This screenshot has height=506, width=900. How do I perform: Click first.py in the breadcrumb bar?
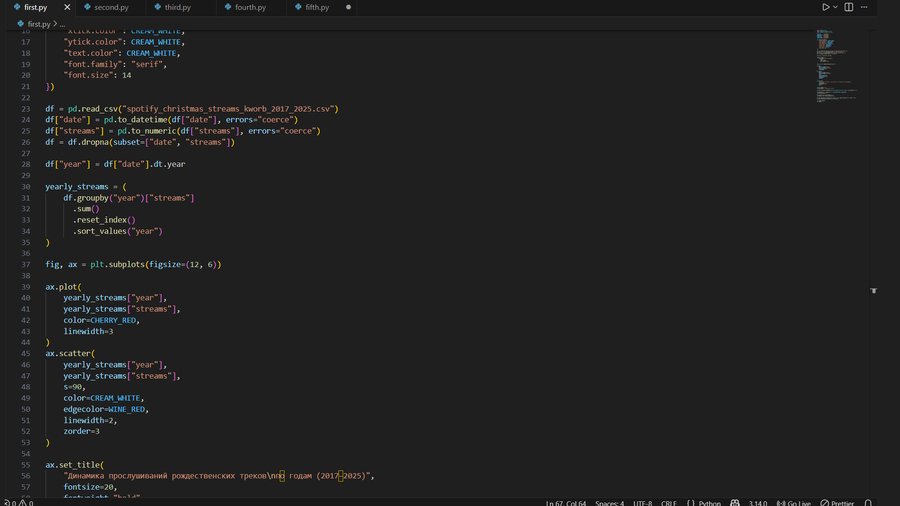tap(38, 23)
